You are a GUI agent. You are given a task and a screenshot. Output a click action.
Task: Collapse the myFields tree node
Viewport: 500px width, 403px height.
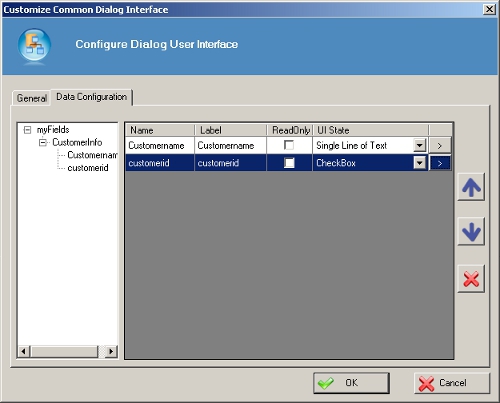point(28,130)
